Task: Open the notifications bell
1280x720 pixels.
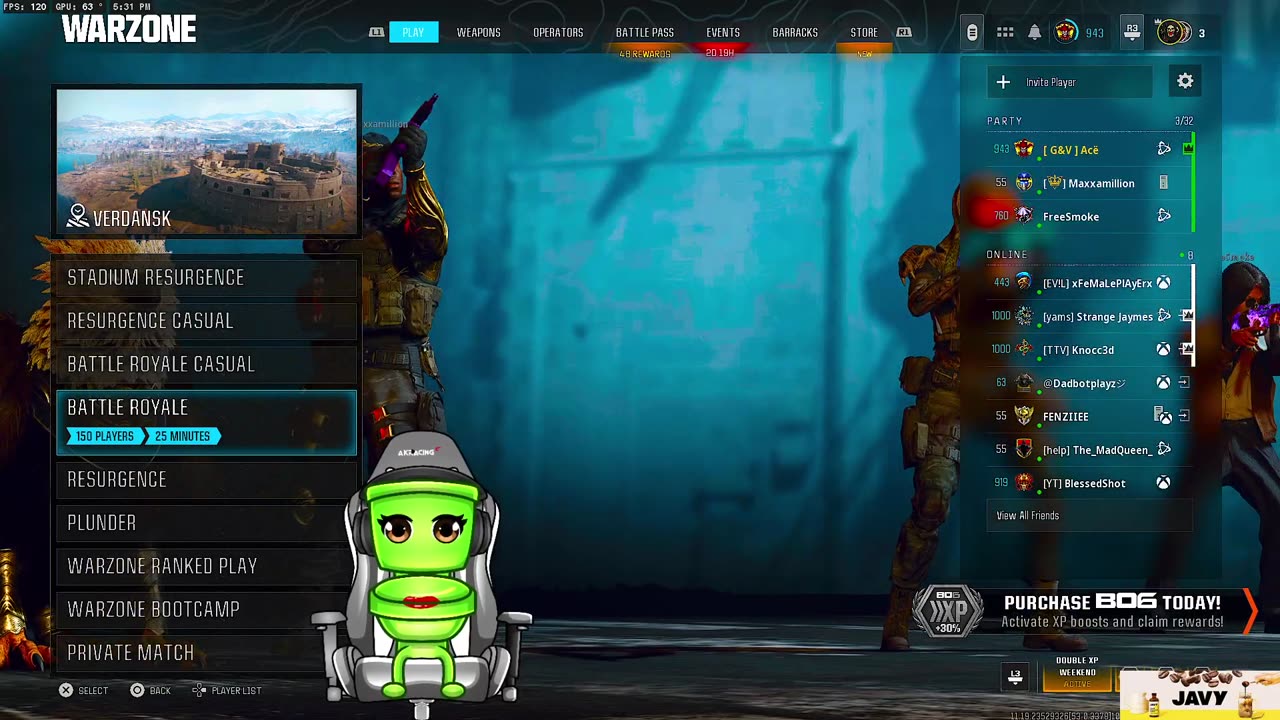Action: [1035, 33]
